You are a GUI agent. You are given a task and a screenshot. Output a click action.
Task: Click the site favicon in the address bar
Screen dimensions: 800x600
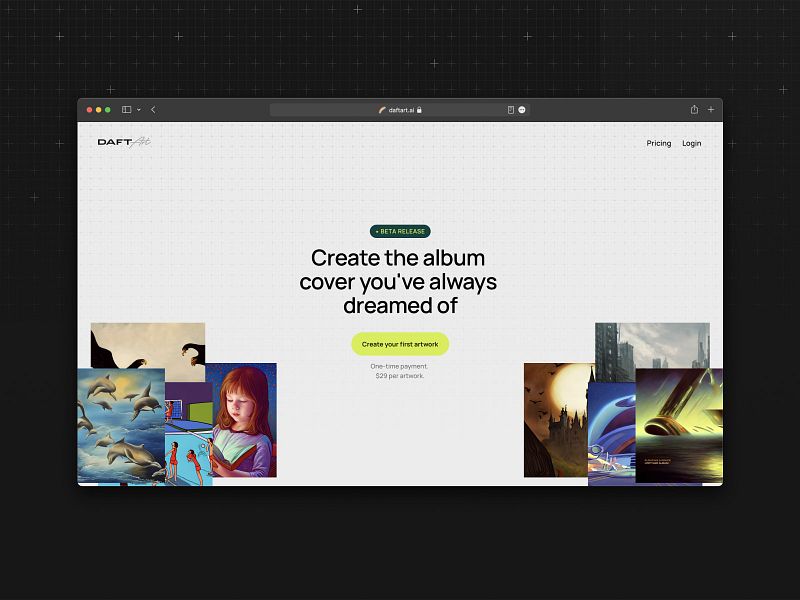pyautogui.click(x=382, y=110)
